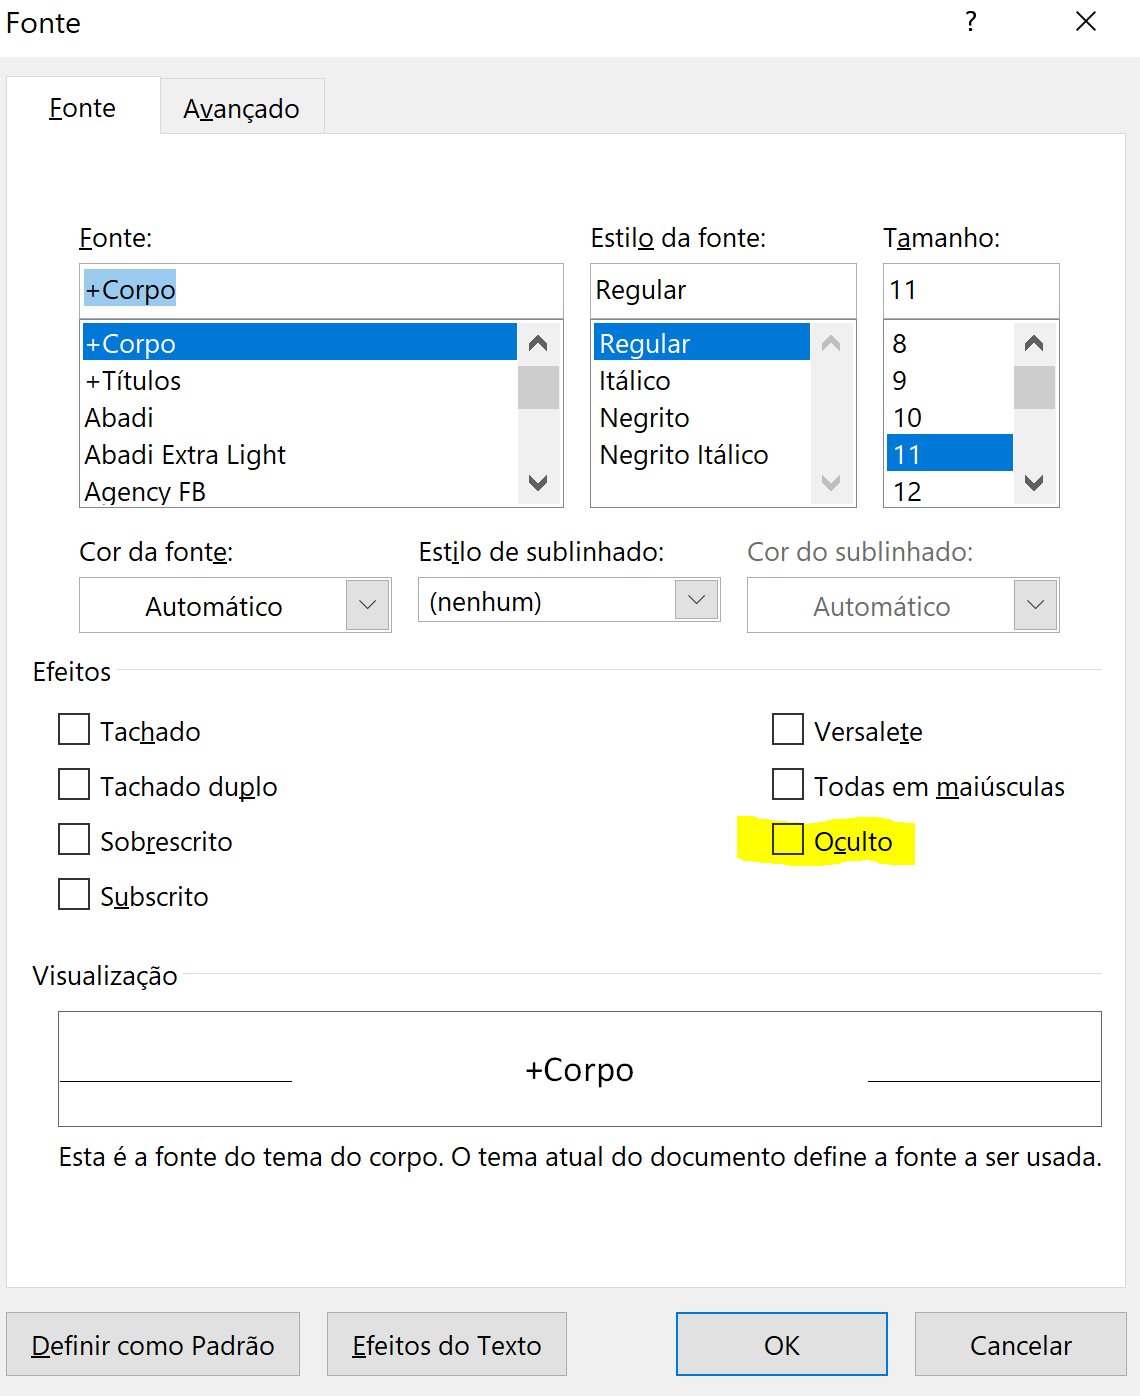Switch to the Avançado tab
This screenshot has width=1140, height=1396.
(x=241, y=108)
